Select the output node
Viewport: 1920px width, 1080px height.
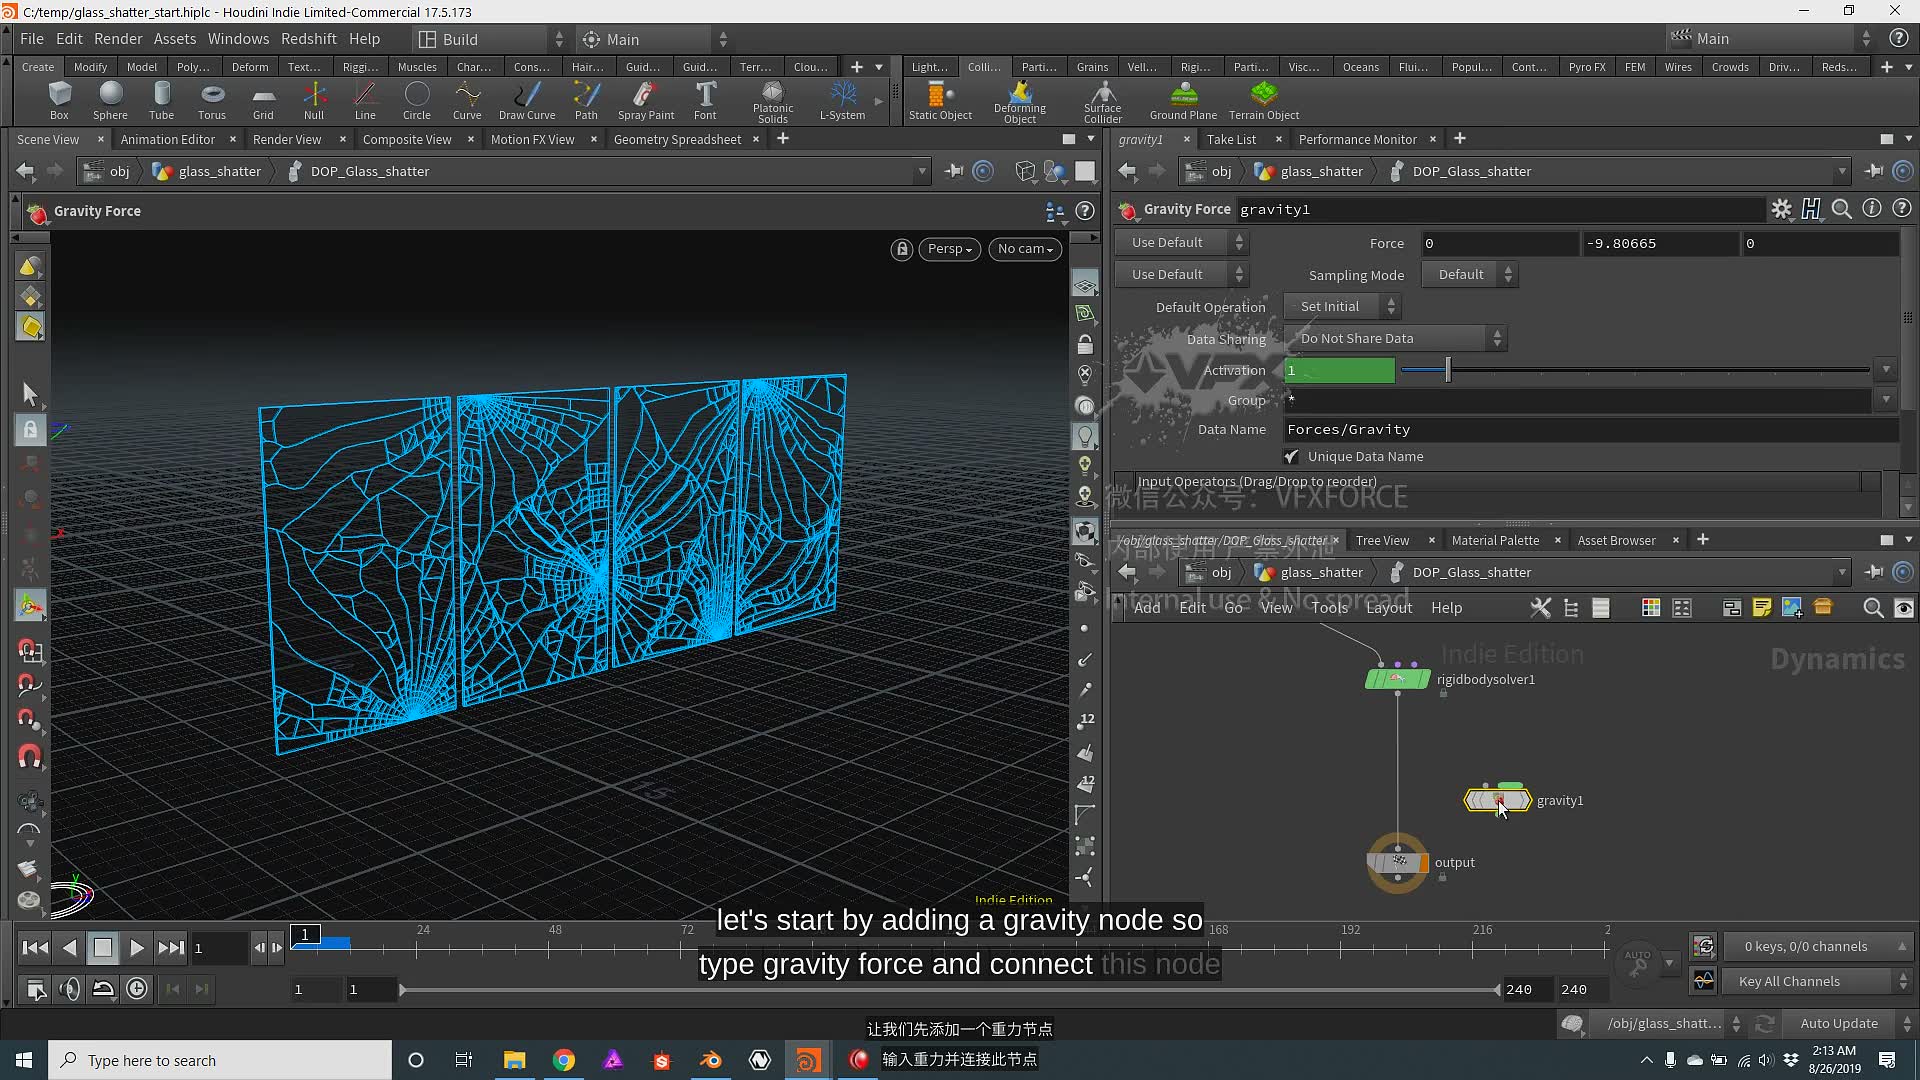tap(1397, 862)
